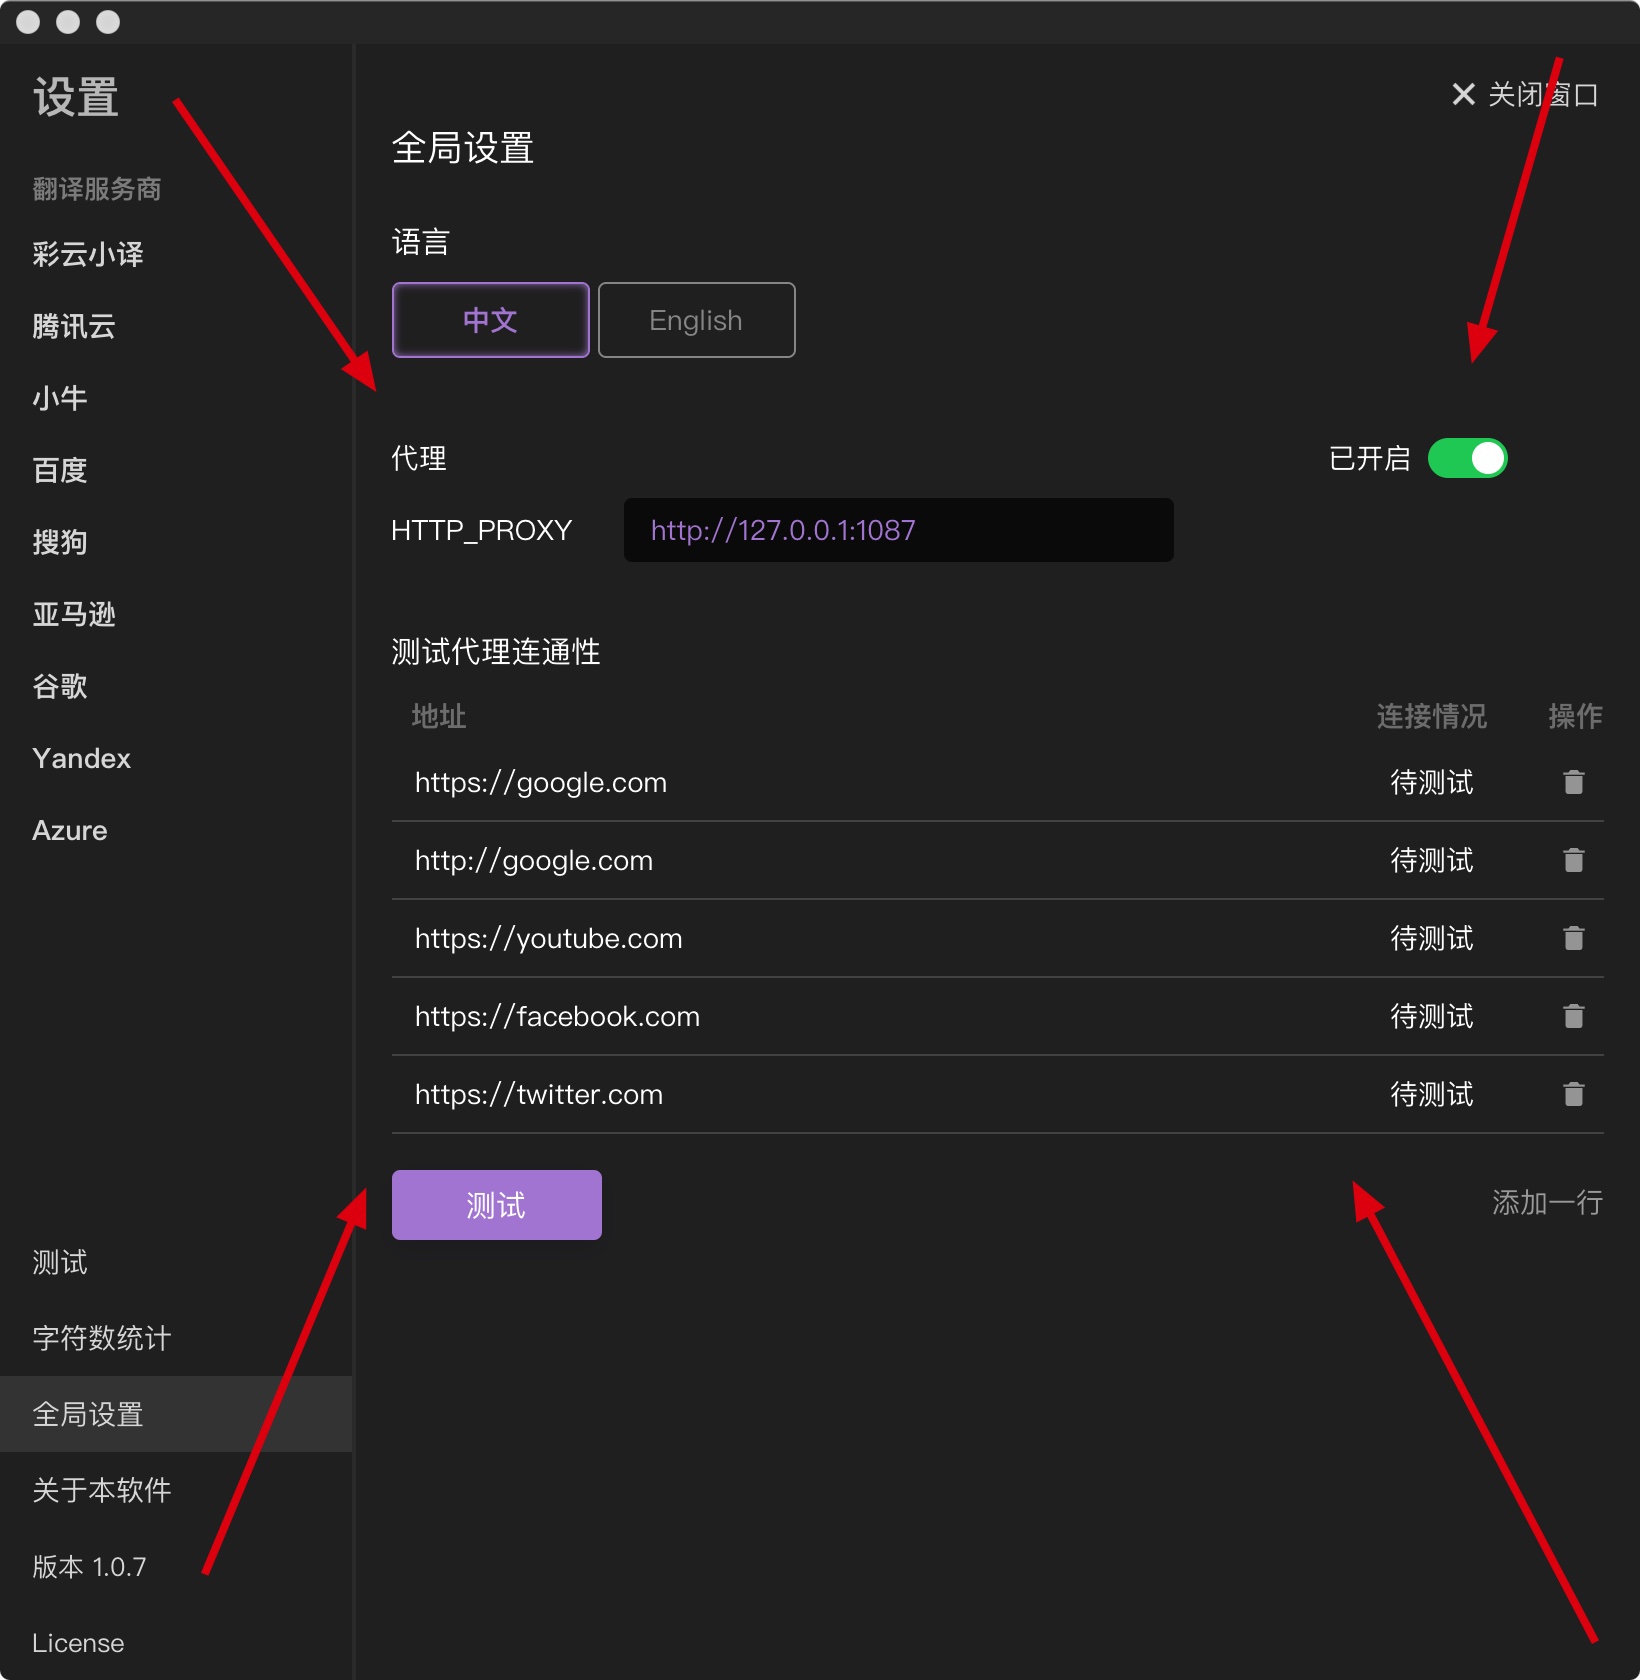The height and width of the screenshot is (1680, 1640).
Task: Disable the 代理 proxy toggle
Action: point(1468,457)
